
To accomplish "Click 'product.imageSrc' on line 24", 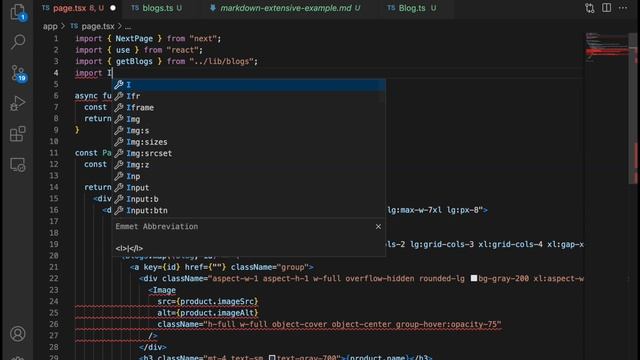I will click(217, 301).
